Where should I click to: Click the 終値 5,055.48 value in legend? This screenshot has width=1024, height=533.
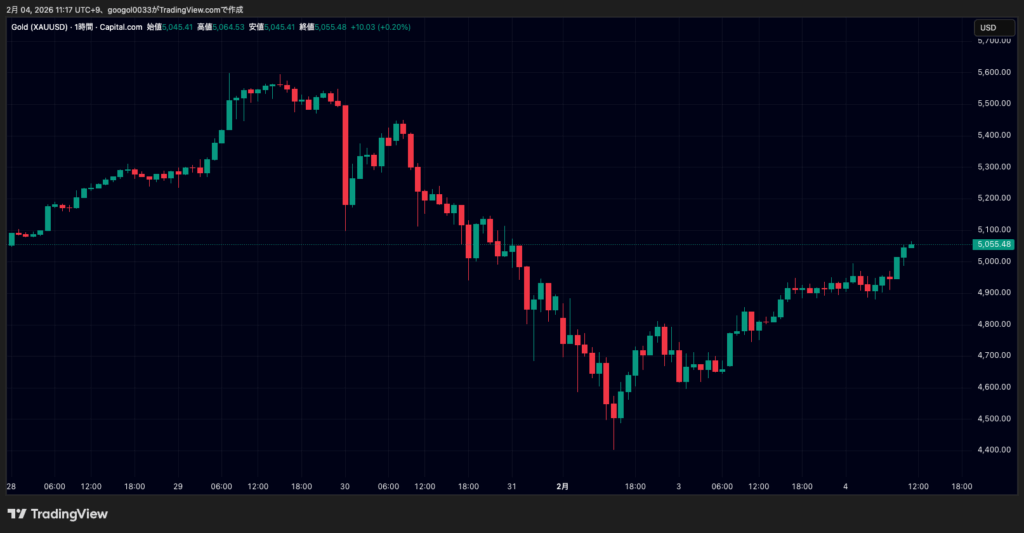(329, 27)
